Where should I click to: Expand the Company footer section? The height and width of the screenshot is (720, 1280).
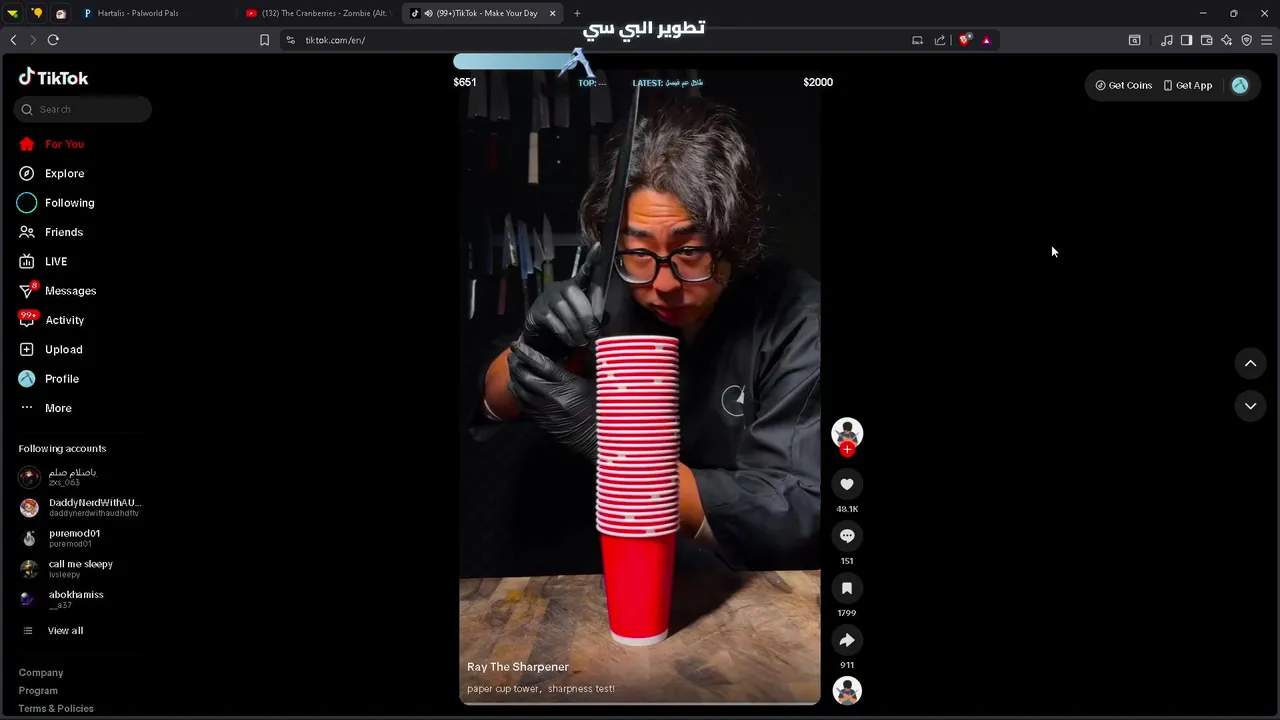(x=41, y=673)
